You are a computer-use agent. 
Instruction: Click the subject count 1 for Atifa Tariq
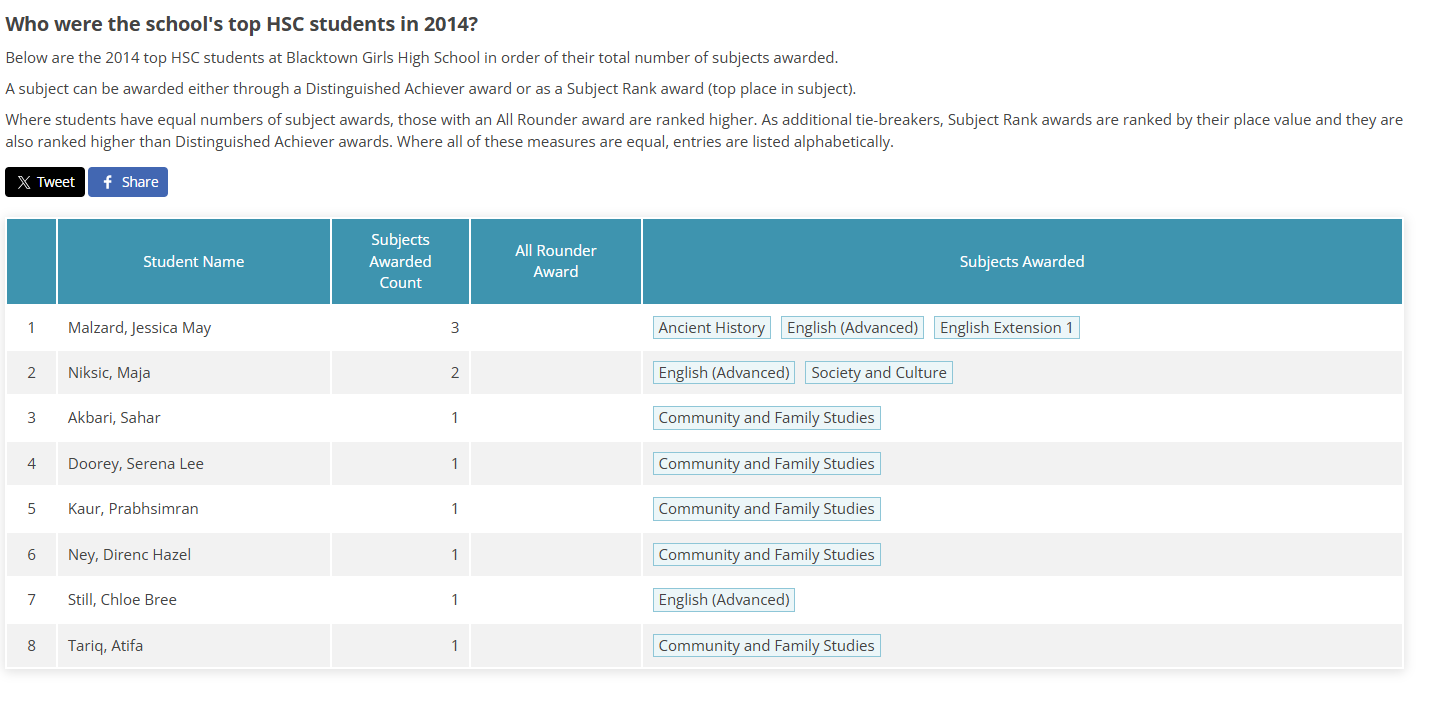point(455,646)
